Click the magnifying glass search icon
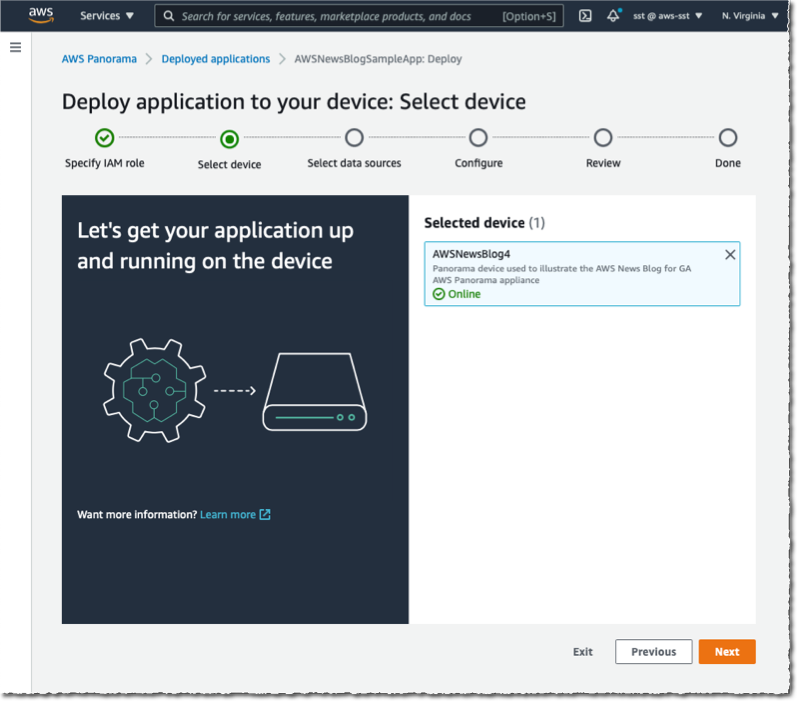This screenshot has width=798, height=702. tap(168, 16)
